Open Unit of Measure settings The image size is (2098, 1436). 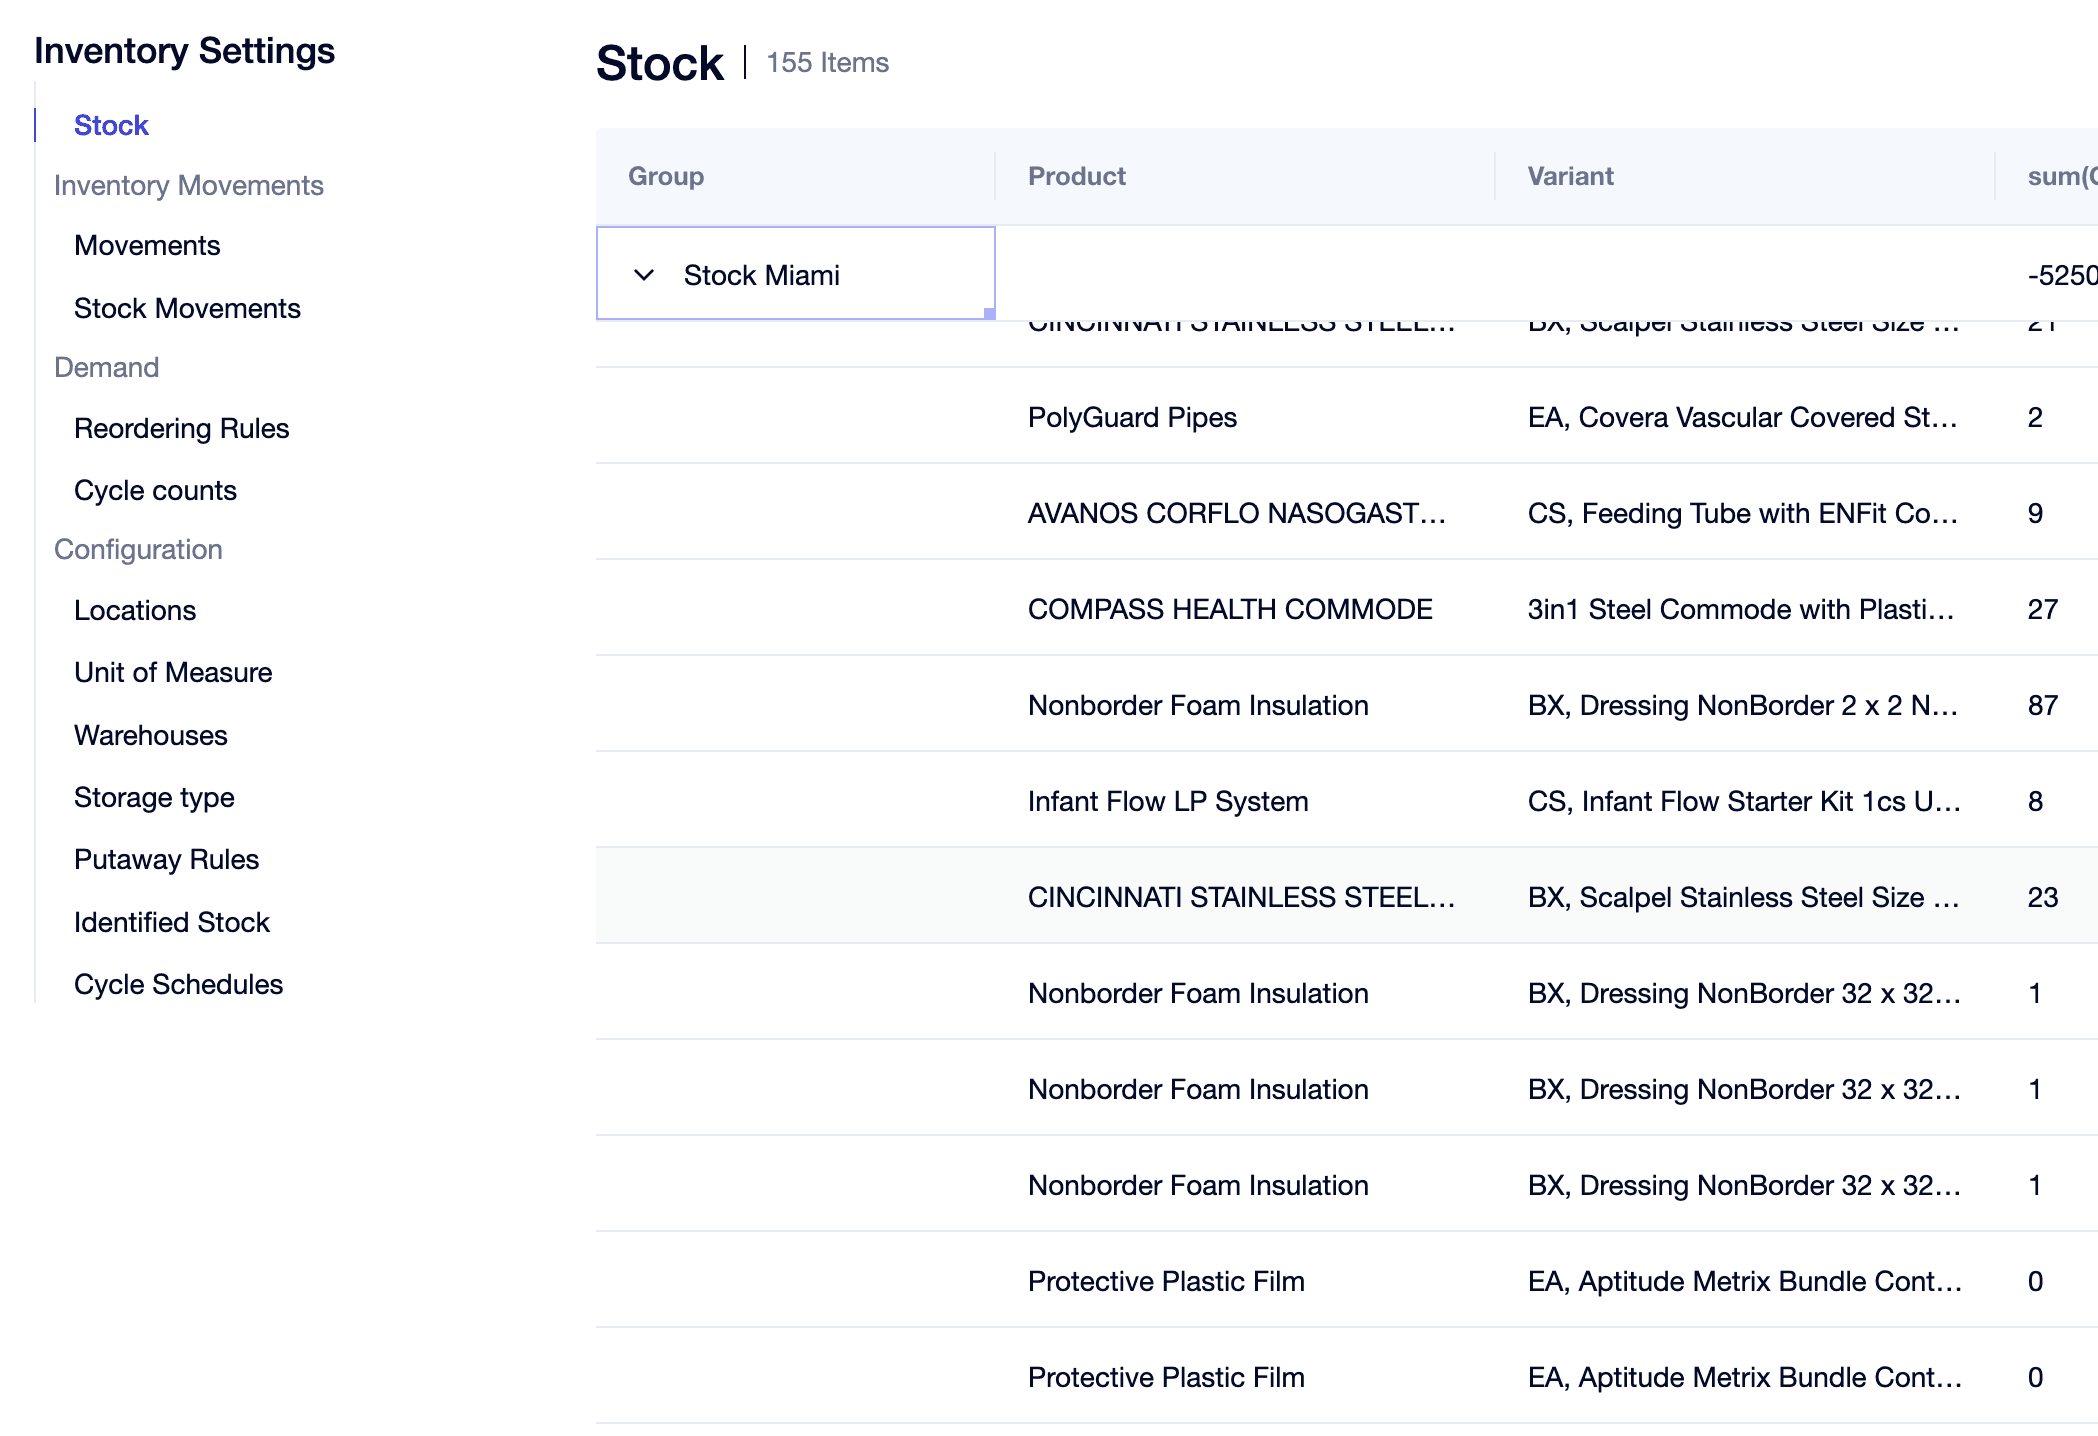point(173,672)
